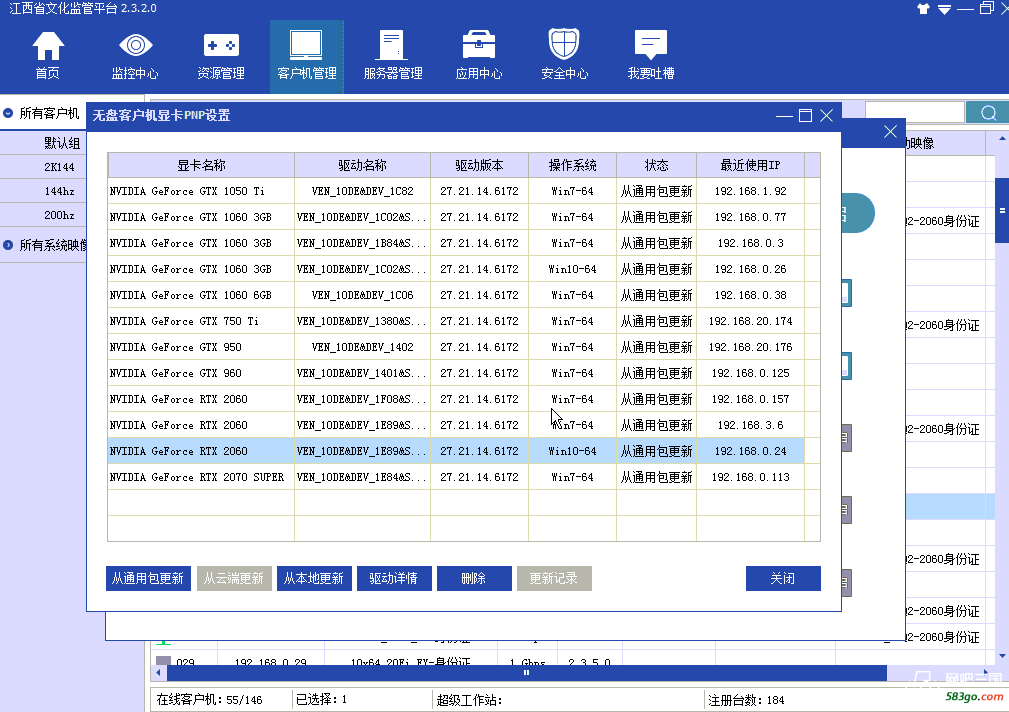The height and width of the screenshot is (712, 1009).
Task: Click the search magnifier icon
Action: [x=988, y=113]
